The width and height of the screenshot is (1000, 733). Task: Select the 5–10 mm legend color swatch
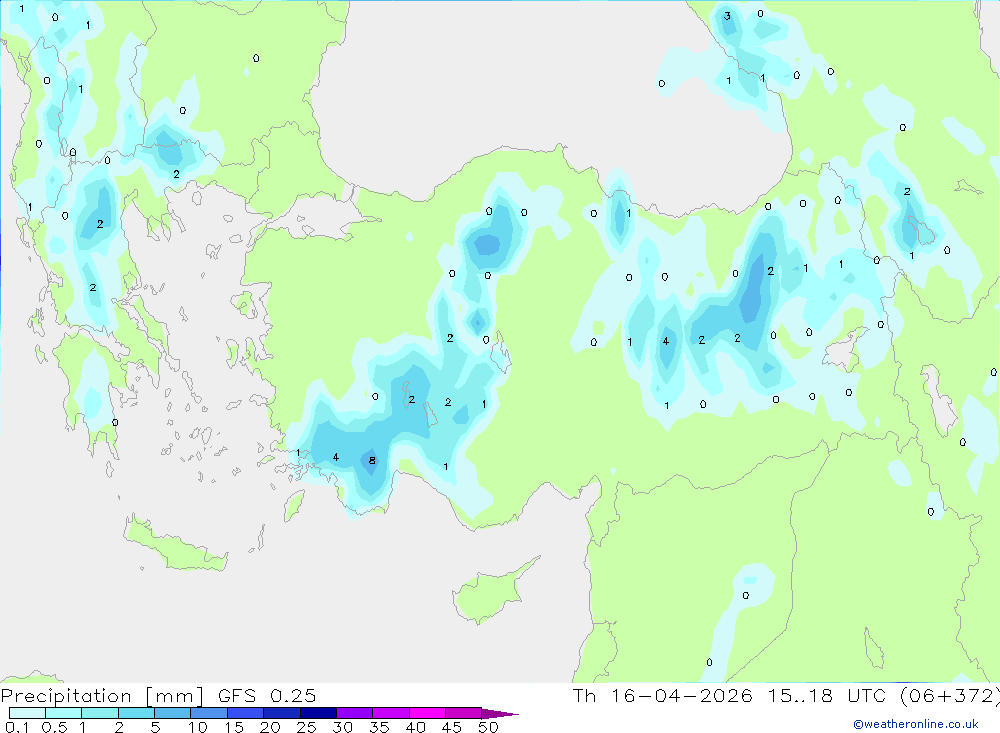pos(172,713)
